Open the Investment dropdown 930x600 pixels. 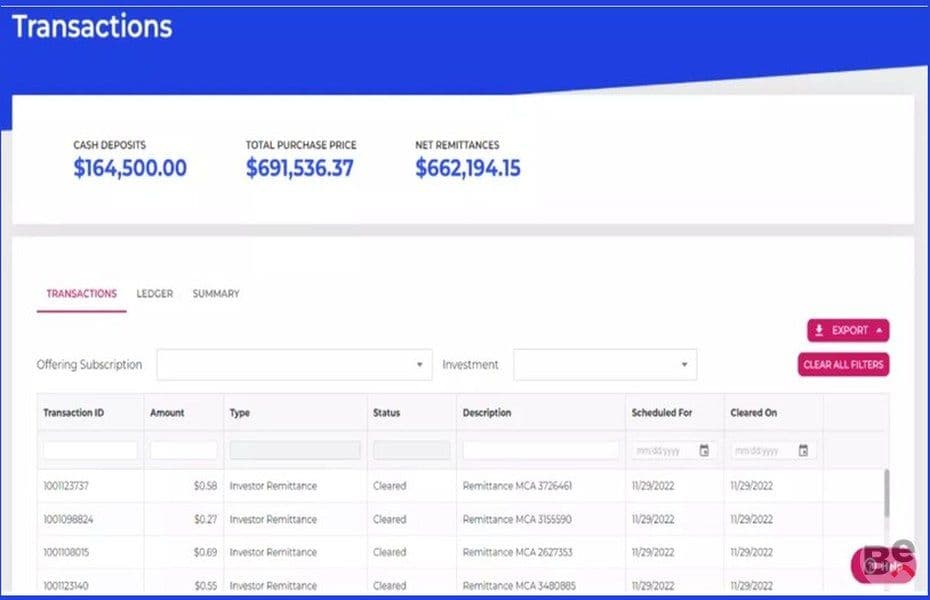click(605, 365)
